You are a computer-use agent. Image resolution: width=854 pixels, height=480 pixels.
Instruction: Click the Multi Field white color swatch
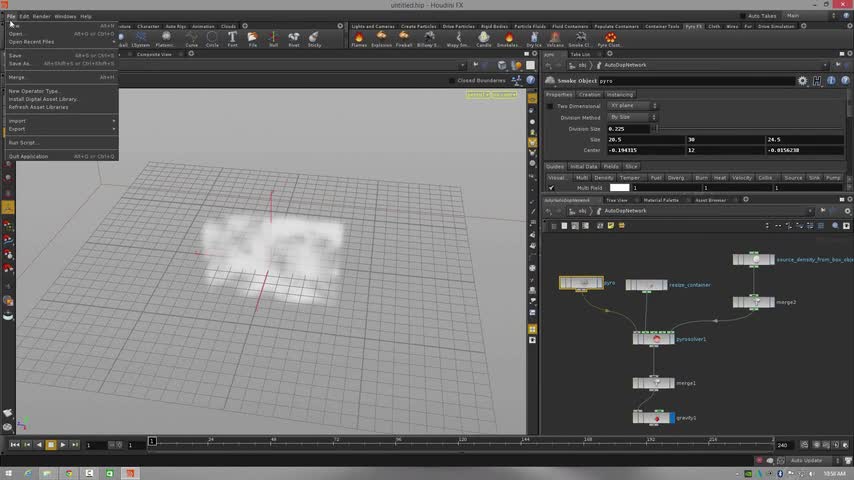(620, 188)
